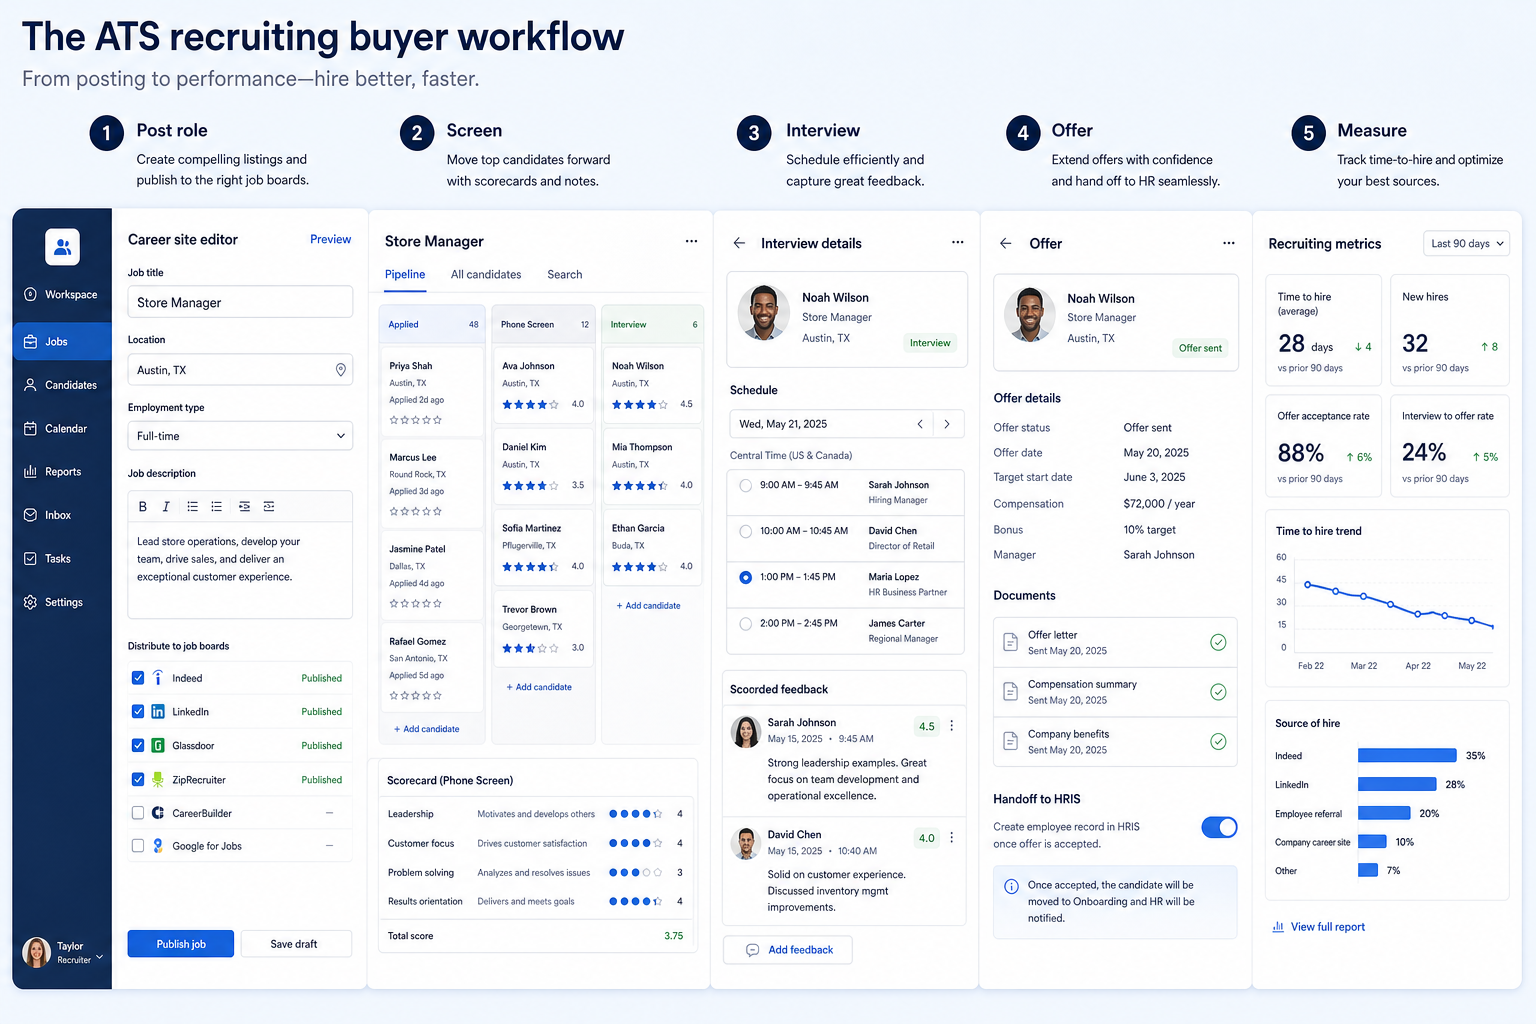Go to previous day in Schedule
Image resolution: width=1536 pixels, height=1024 pixels.
coord(920,424)
